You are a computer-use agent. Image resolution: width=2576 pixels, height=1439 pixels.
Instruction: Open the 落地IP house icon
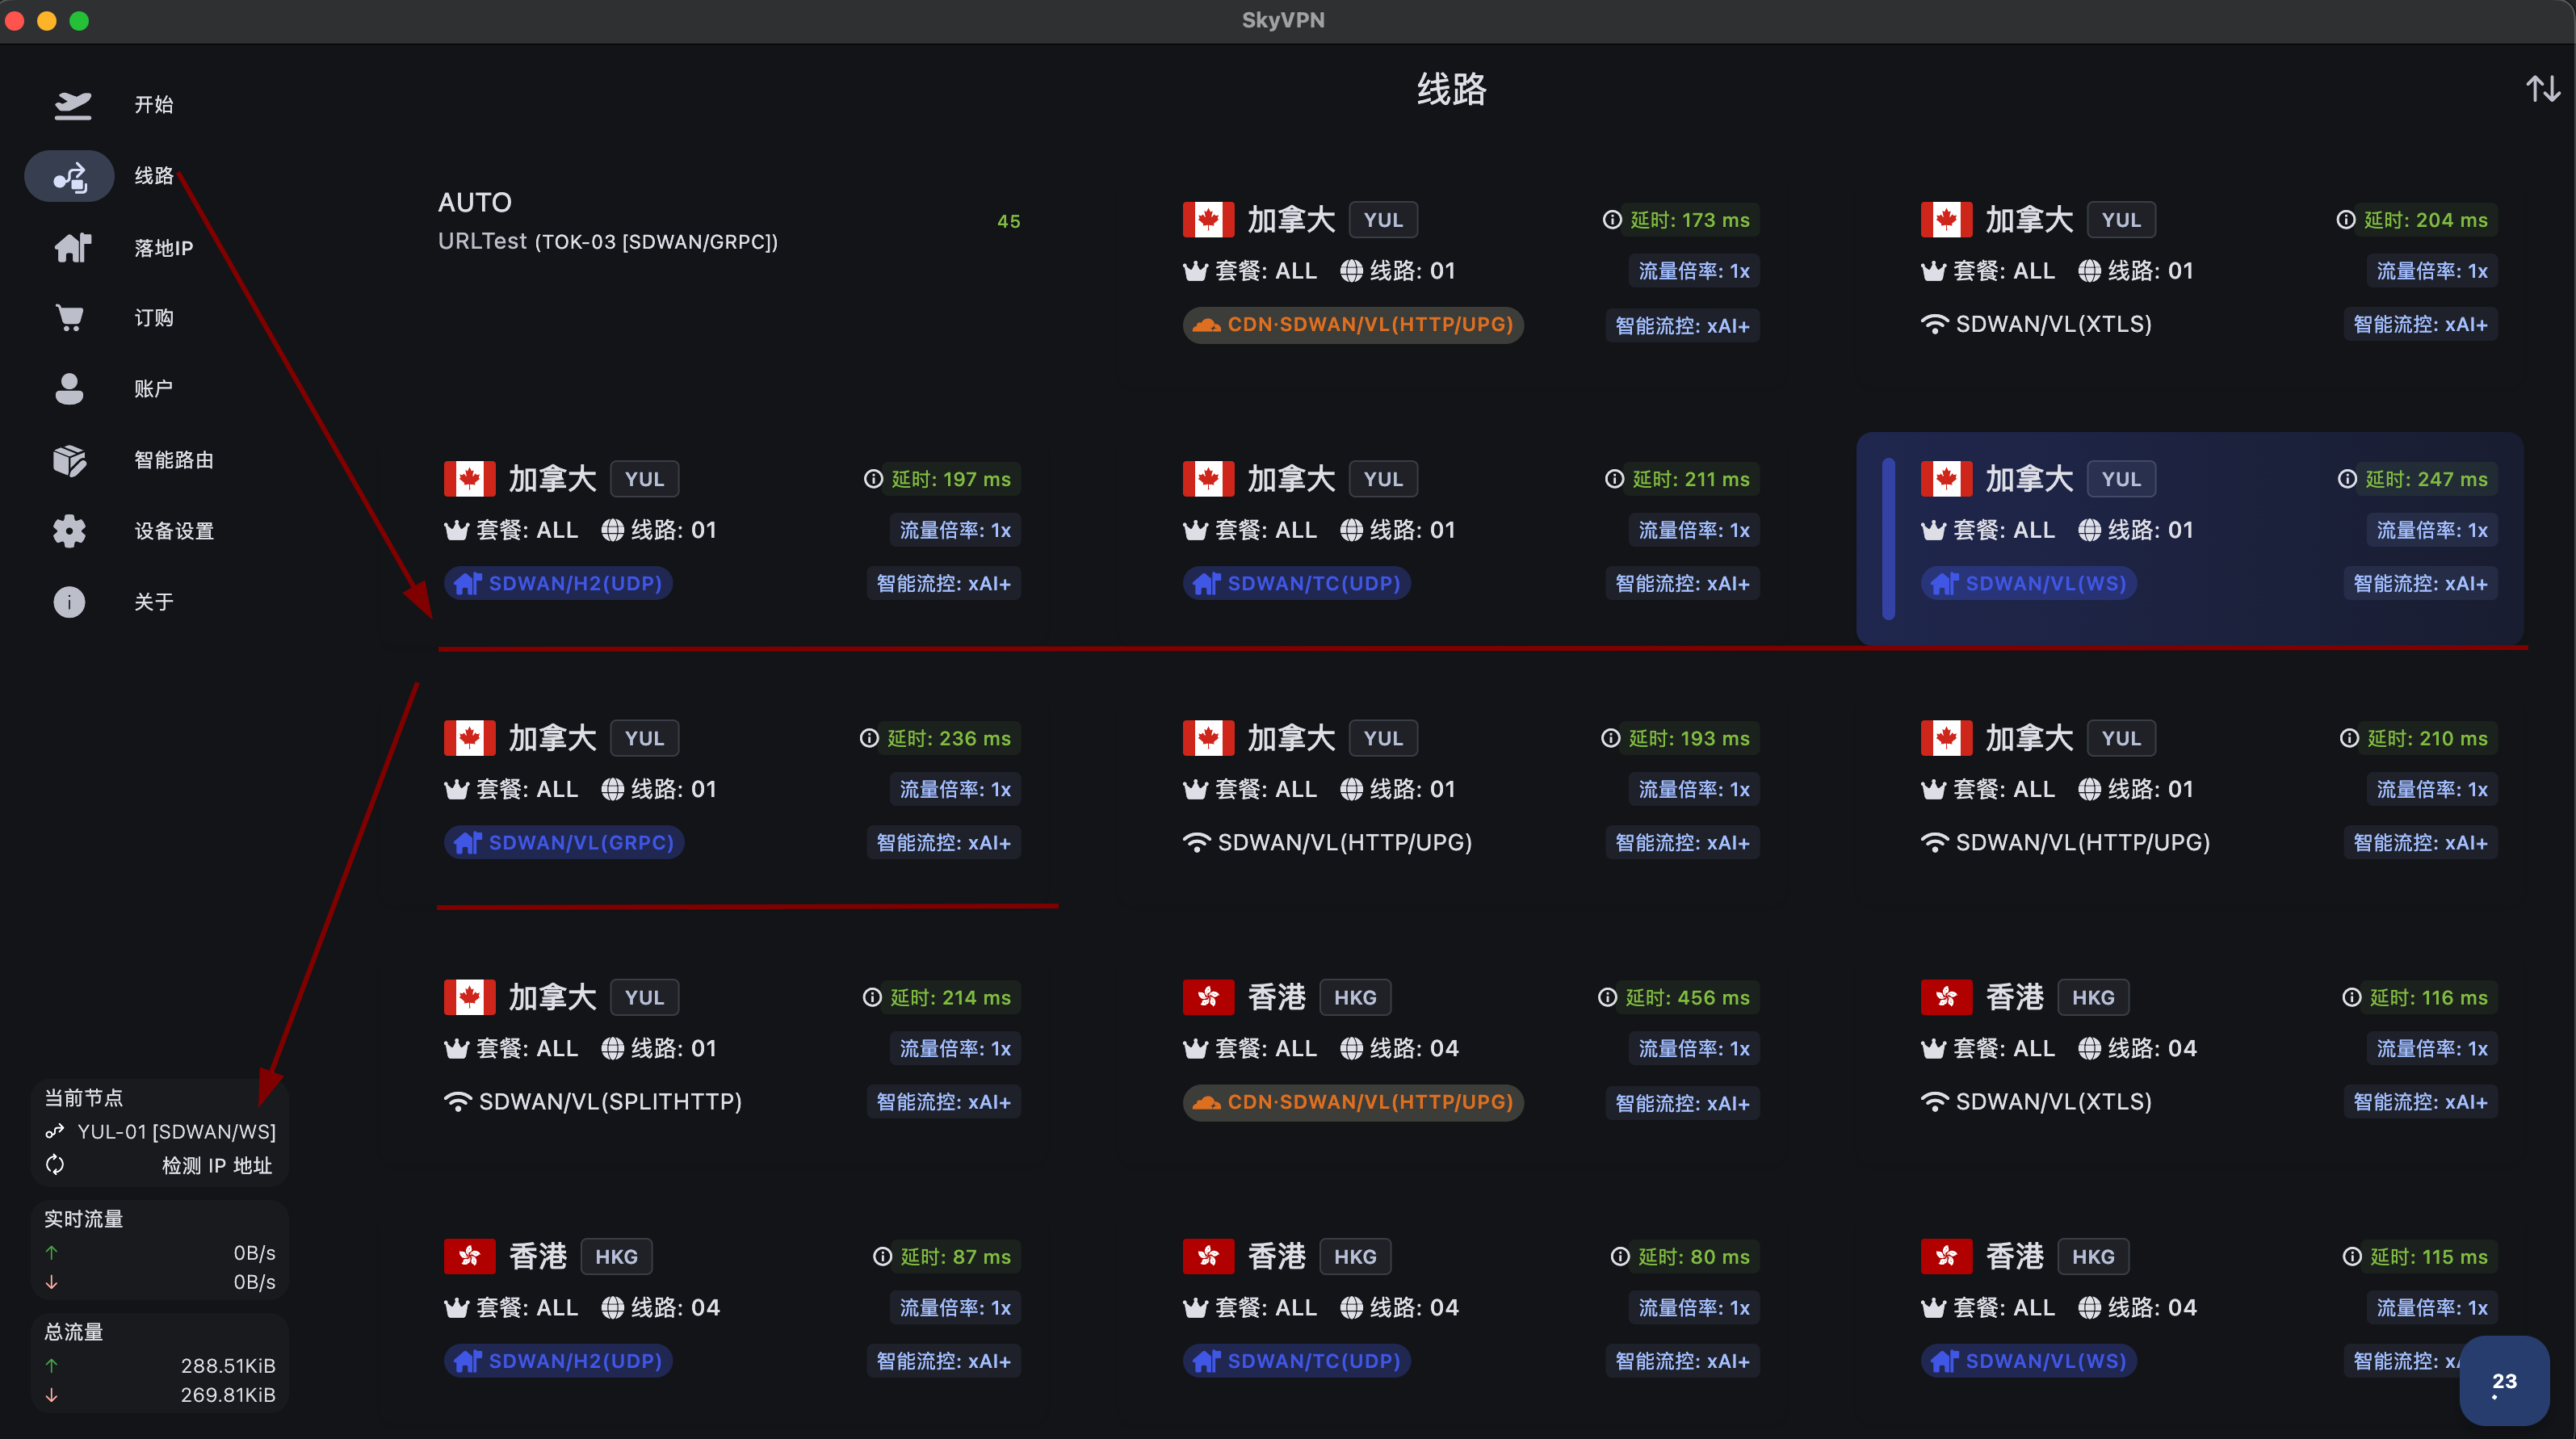click(x=72, y=247)
